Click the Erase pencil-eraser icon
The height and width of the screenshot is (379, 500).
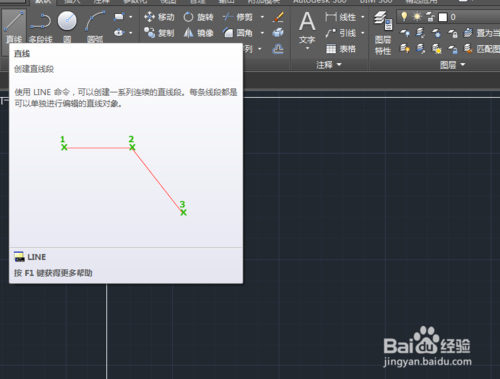point(278,17)
